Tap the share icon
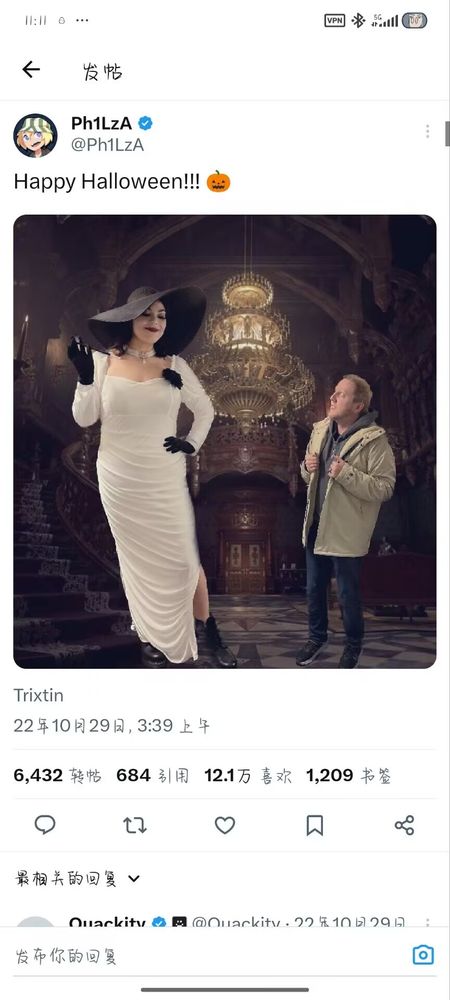This screenshot has width=450, height=1000. click(x=404, y=825)
